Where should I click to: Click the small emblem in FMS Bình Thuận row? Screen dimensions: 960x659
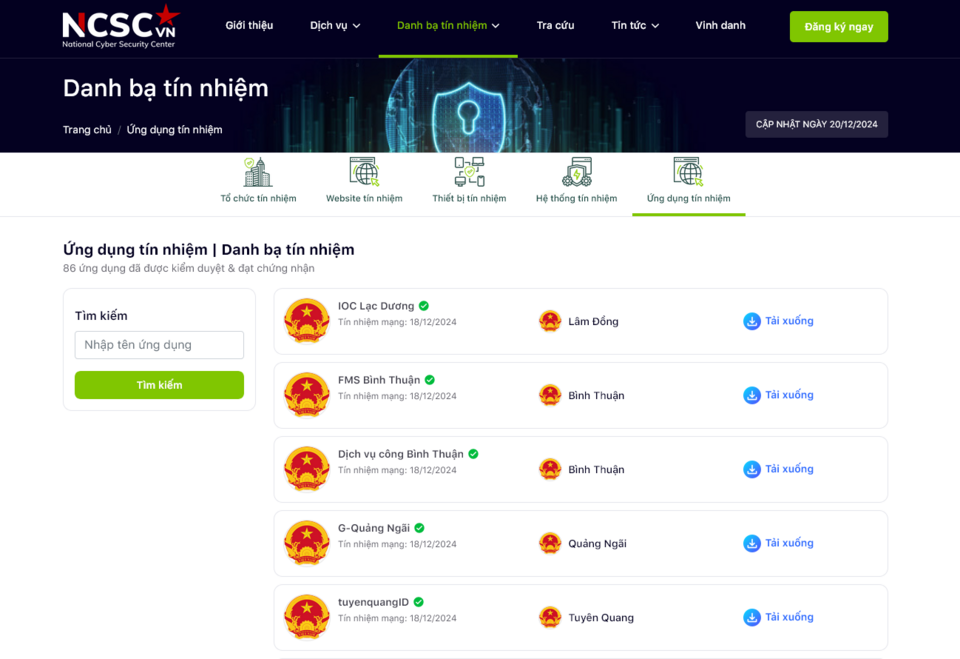pos(550,395)
